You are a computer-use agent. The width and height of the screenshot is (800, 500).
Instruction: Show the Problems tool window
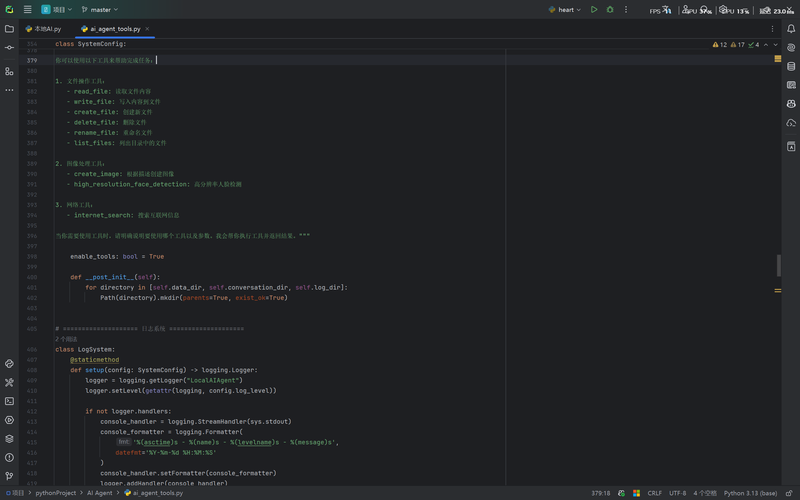[x=9, y=457]
